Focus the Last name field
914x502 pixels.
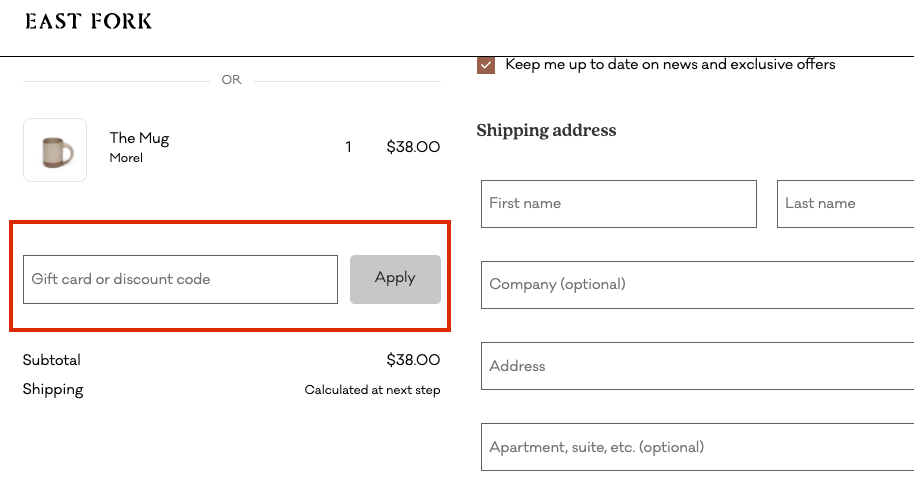coord(845,204)
